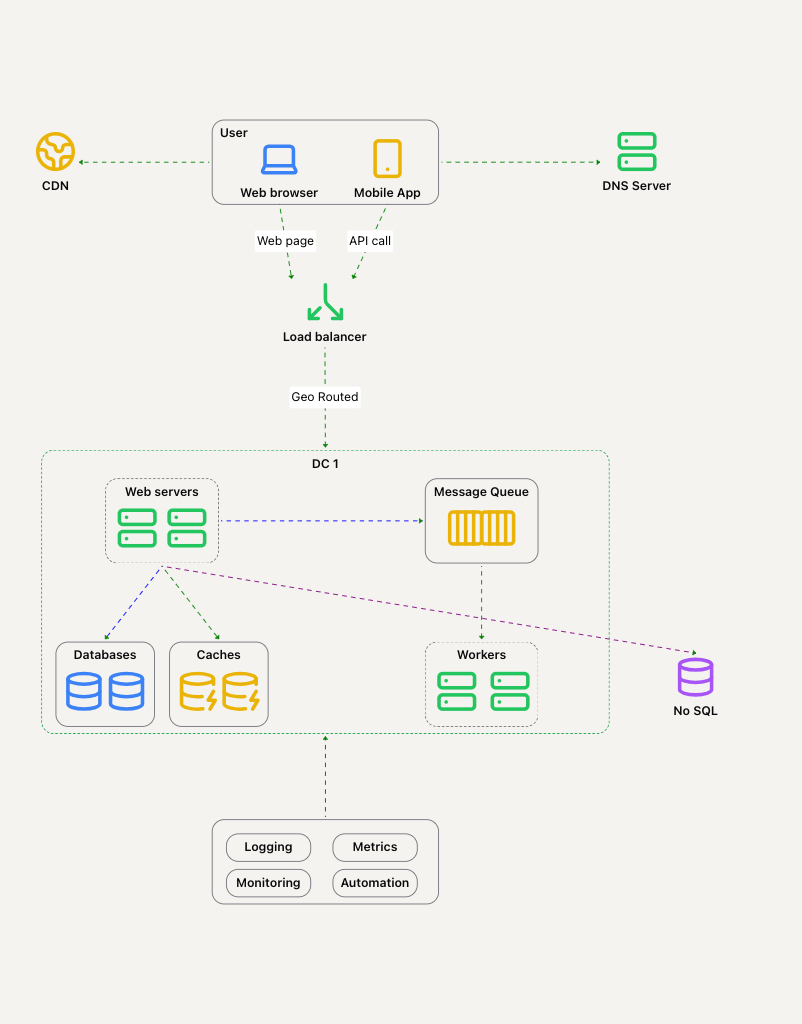Select the Mobile App phone icon

tap(387, 159)
